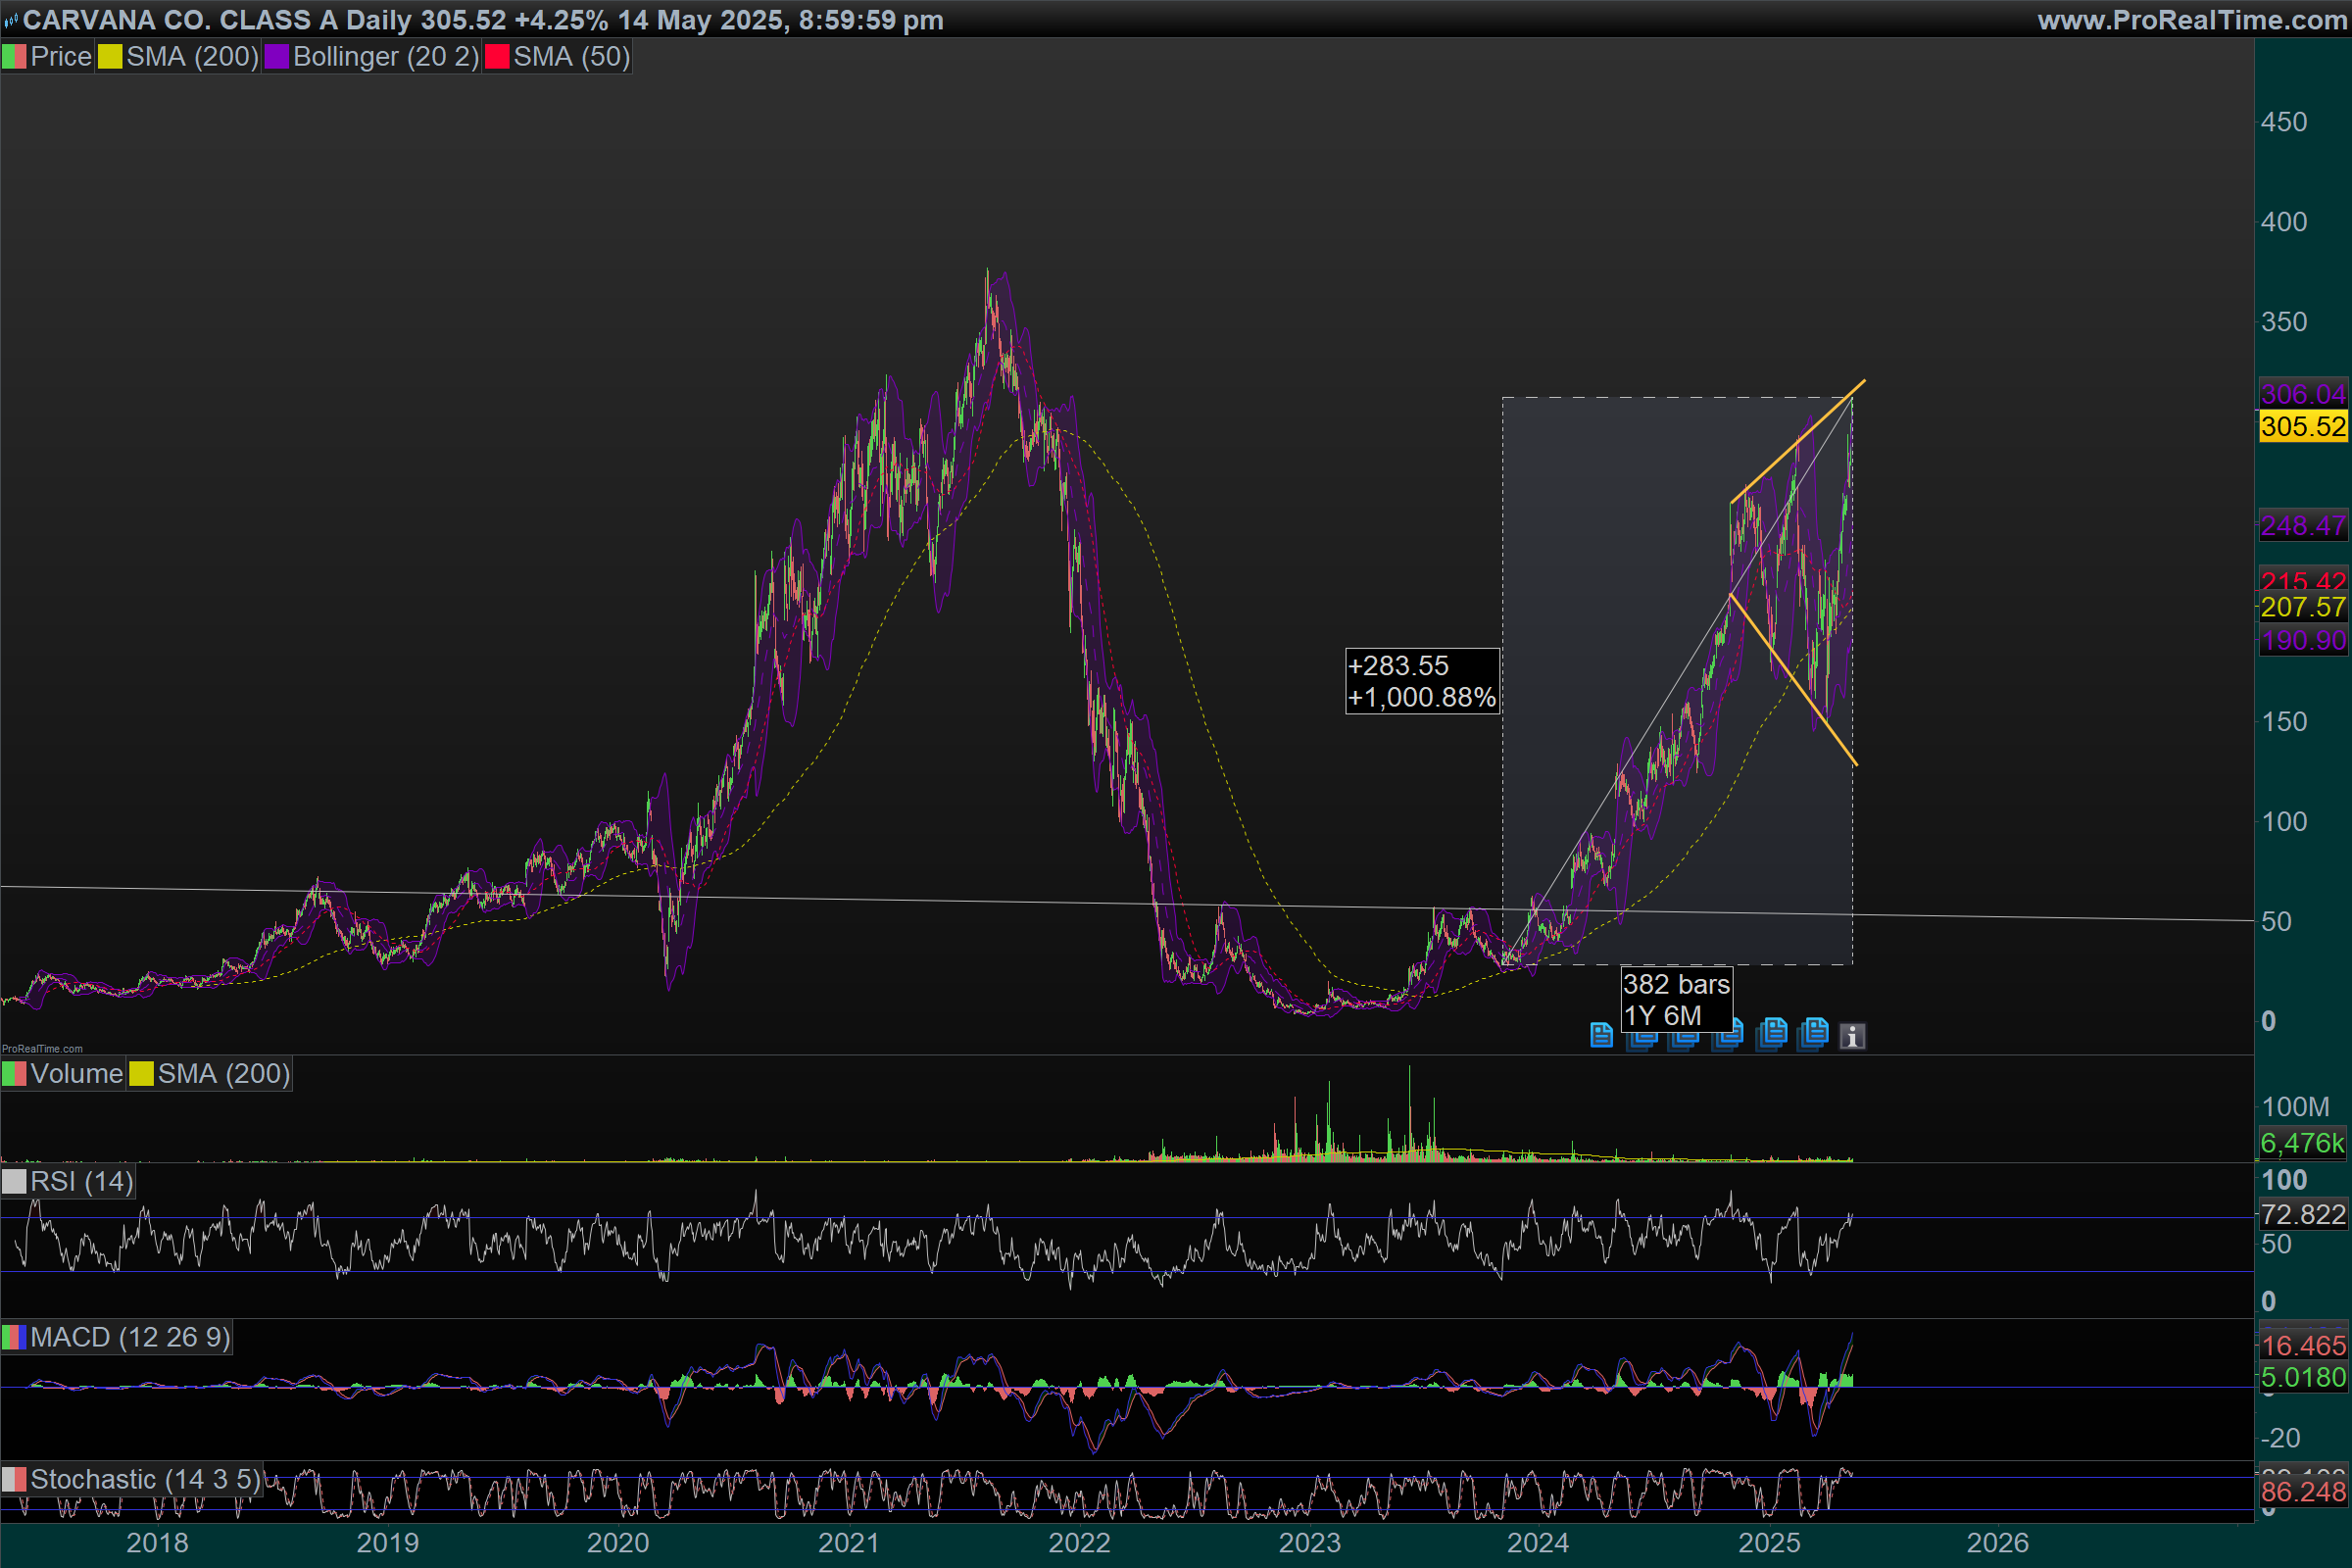Click the red-green Price legend swatch
Image resolution: width=2352 pixels, height=1568 pixels.
pos(14,57)
